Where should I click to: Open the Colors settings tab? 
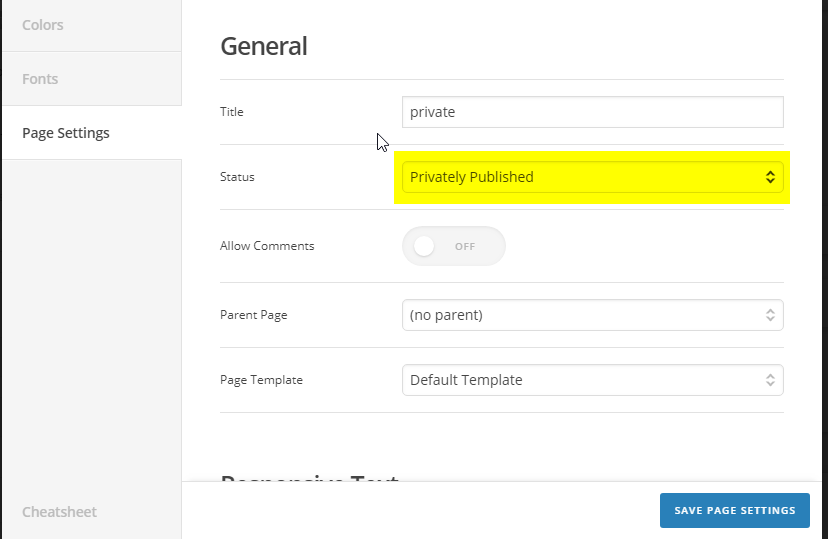(x=43, y=25)
